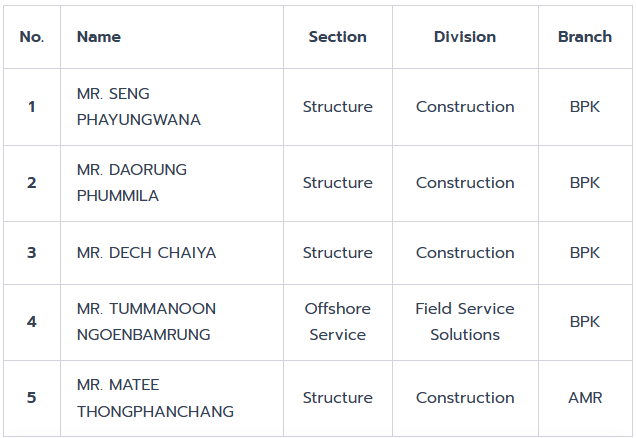Click the AMR branch cell
The width and height of the screenshot is (636, 438).
(x=585, y=398)
